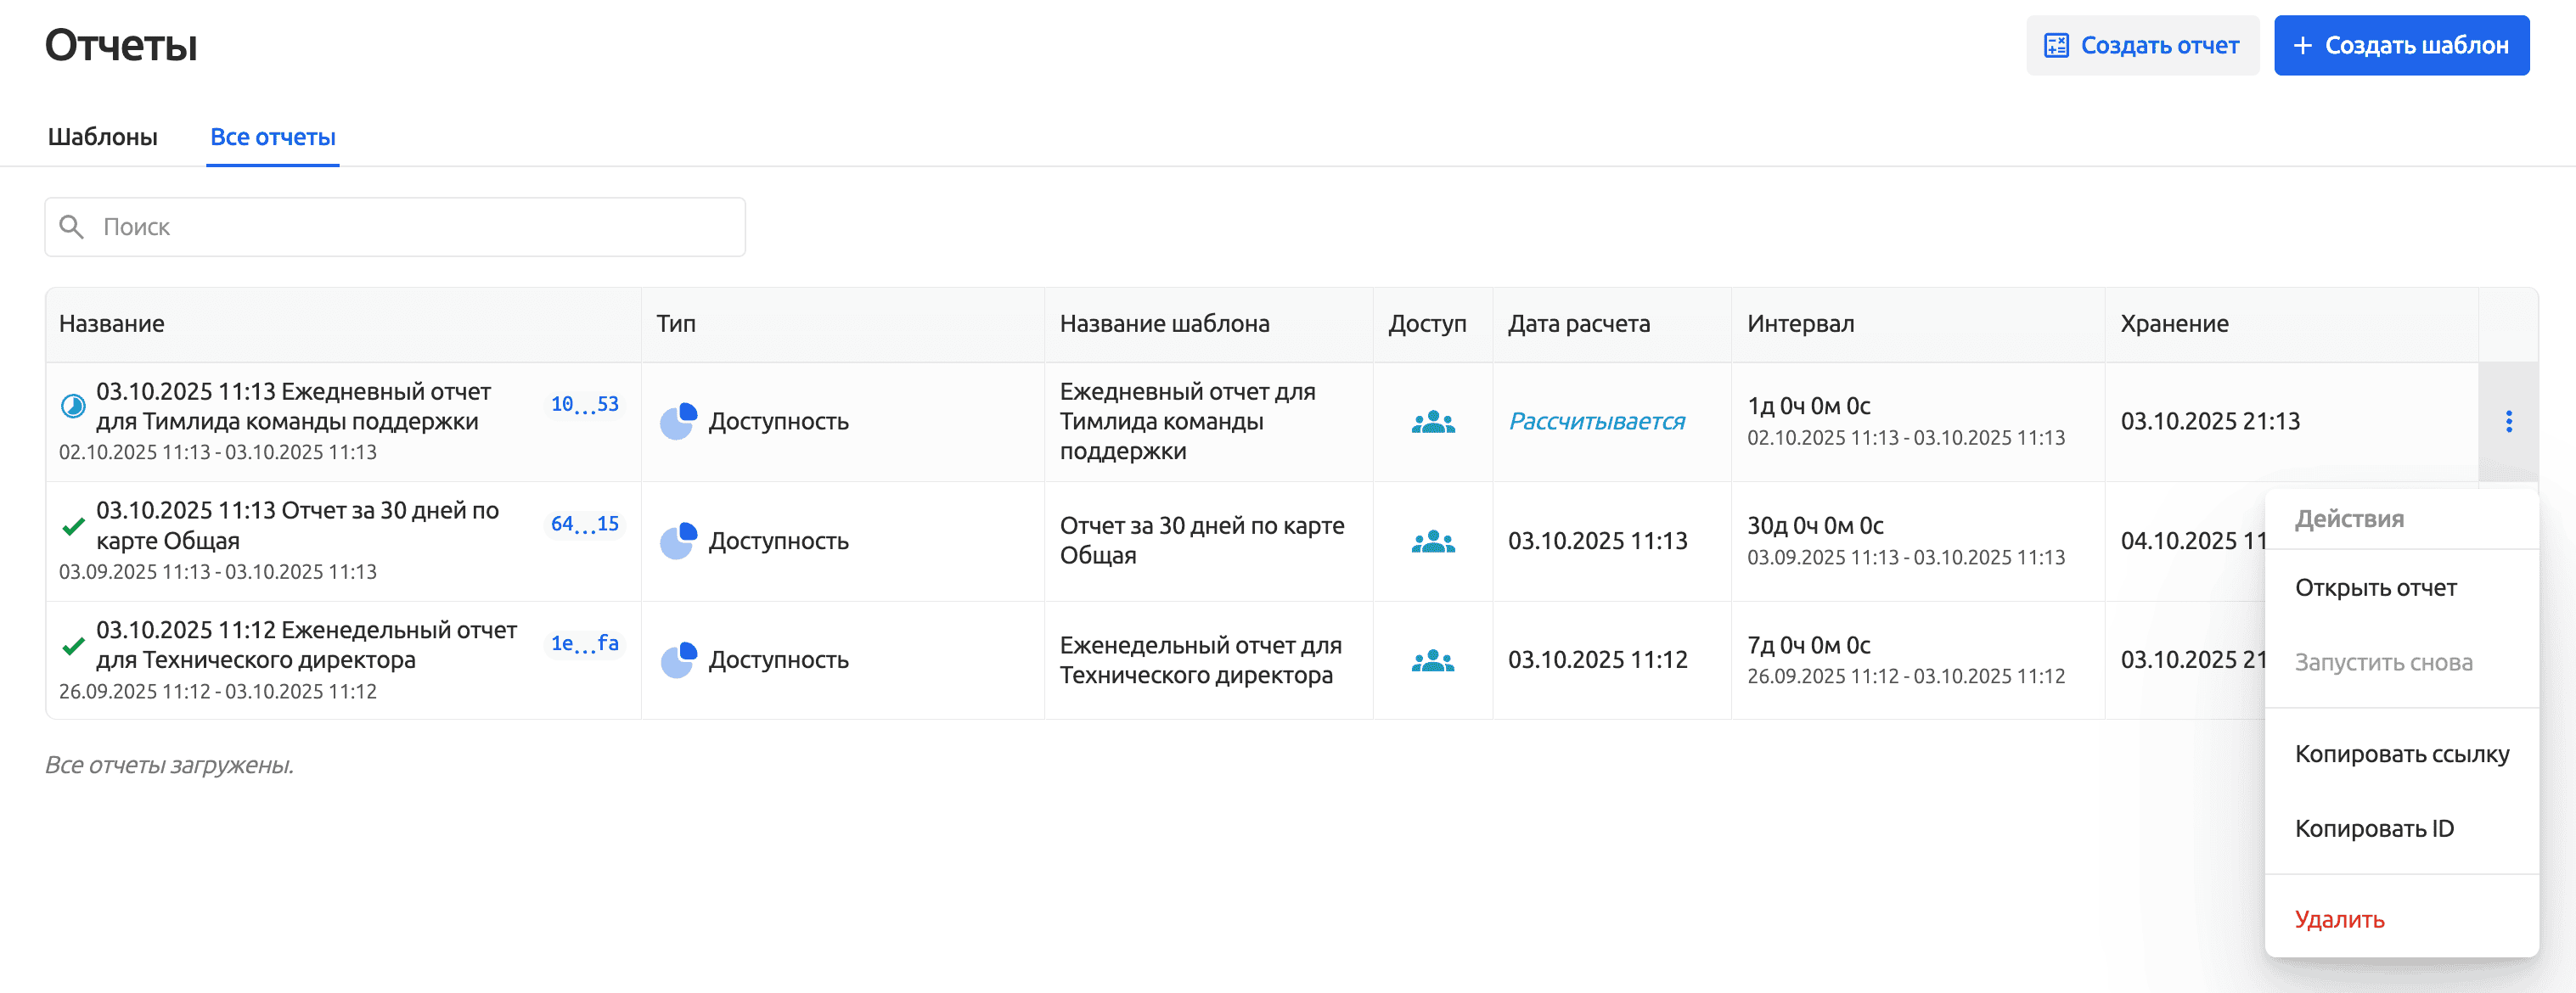Click green checkmark icon of 30-day report
2576x993 pixels.
point(73,526)
